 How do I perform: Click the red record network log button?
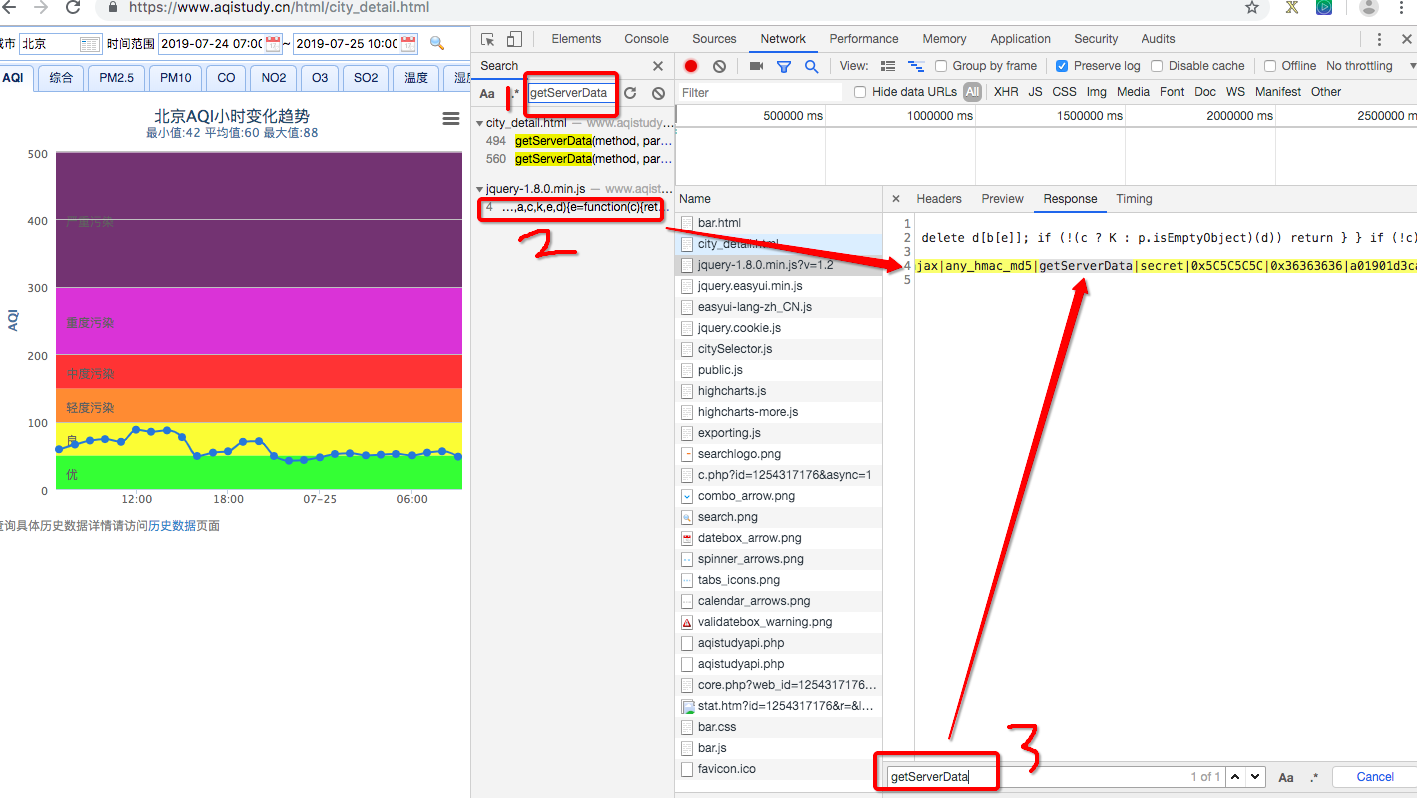(691, 66)
